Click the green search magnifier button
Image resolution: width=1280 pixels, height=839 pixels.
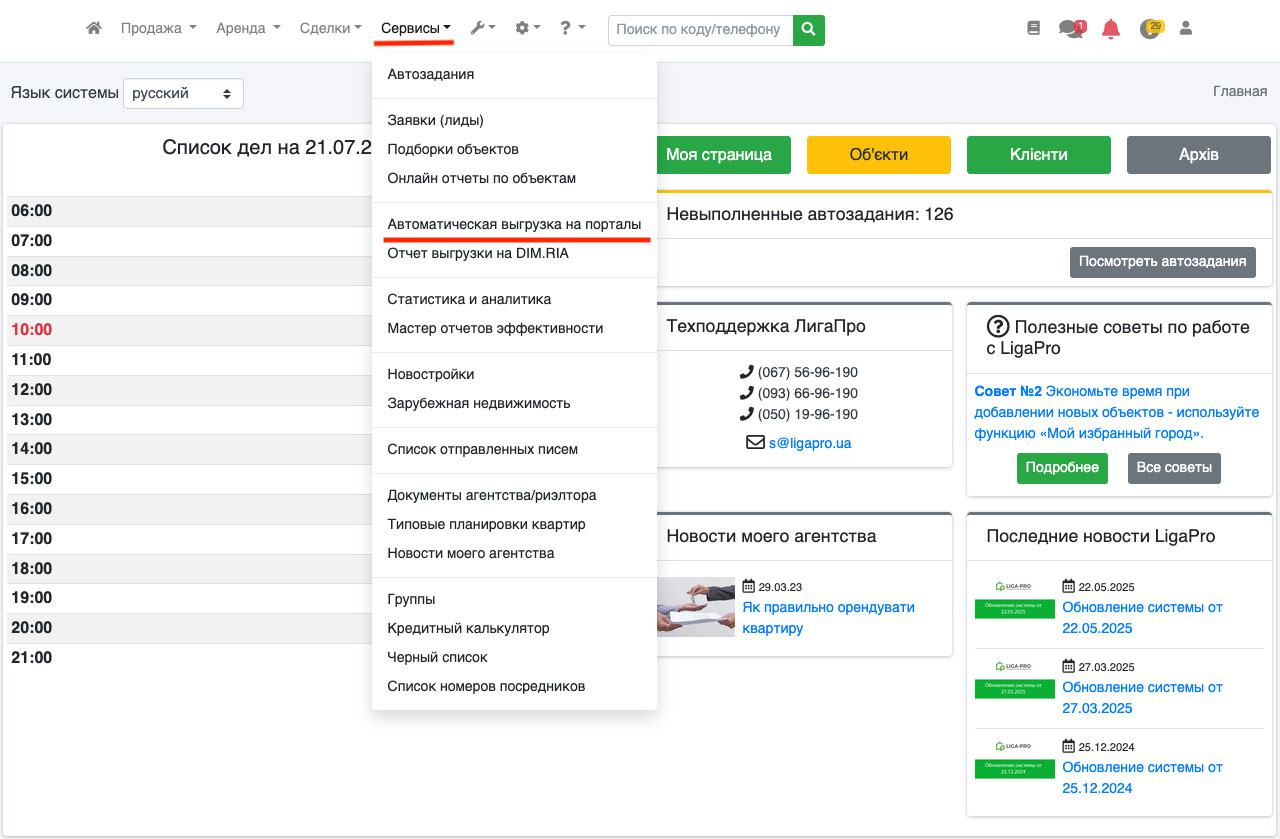click(x=808, y=29)
